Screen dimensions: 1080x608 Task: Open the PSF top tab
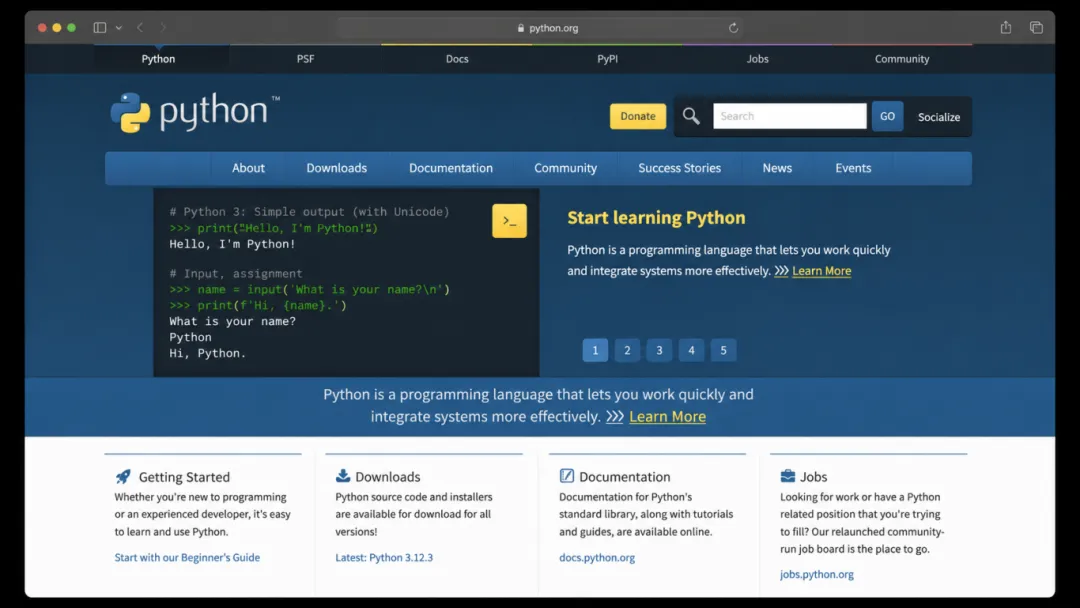pos(305,59)
